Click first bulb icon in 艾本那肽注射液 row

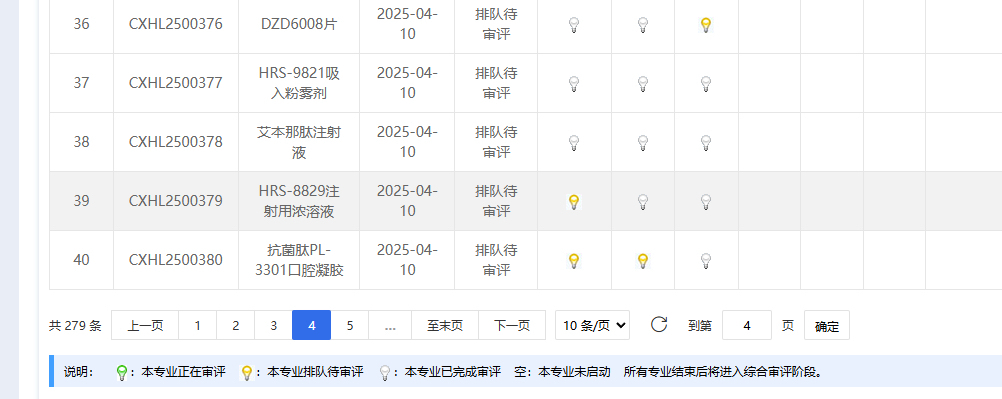[574, 143]
